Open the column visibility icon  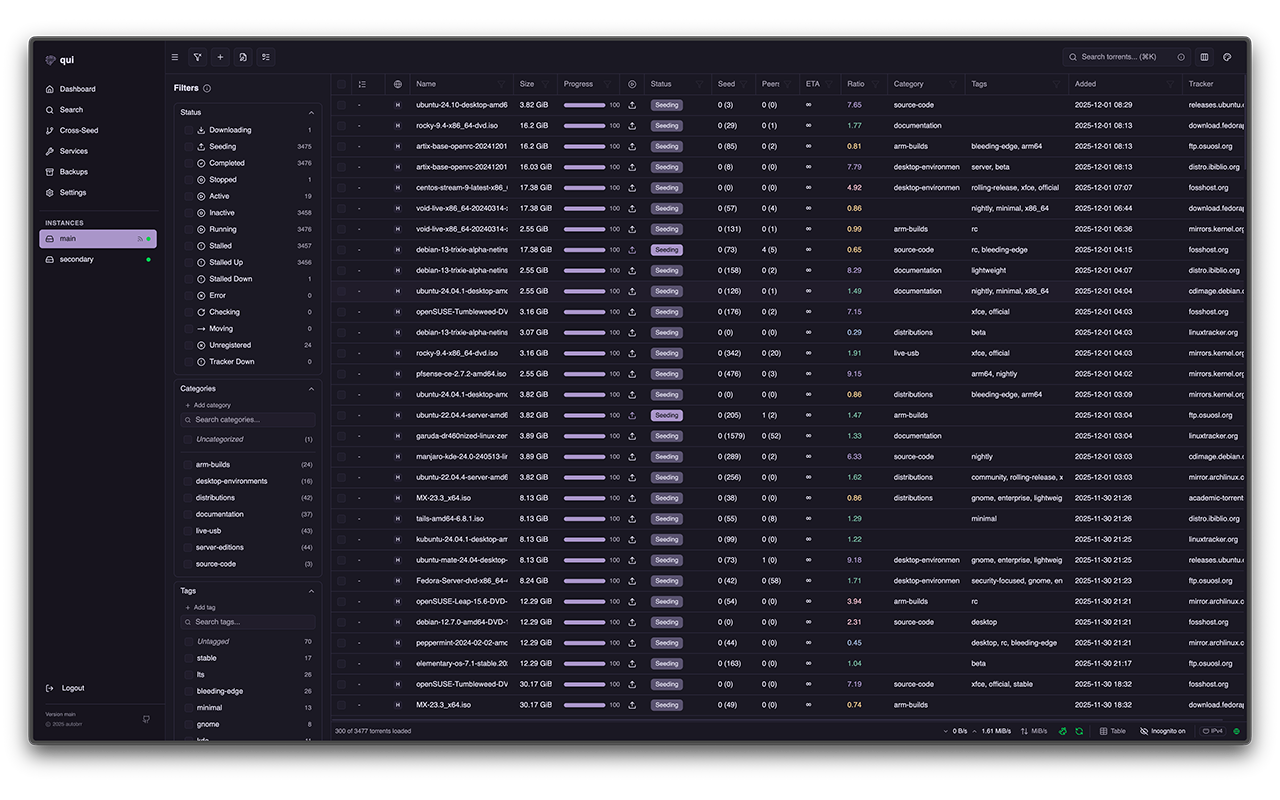(1204, 57)
